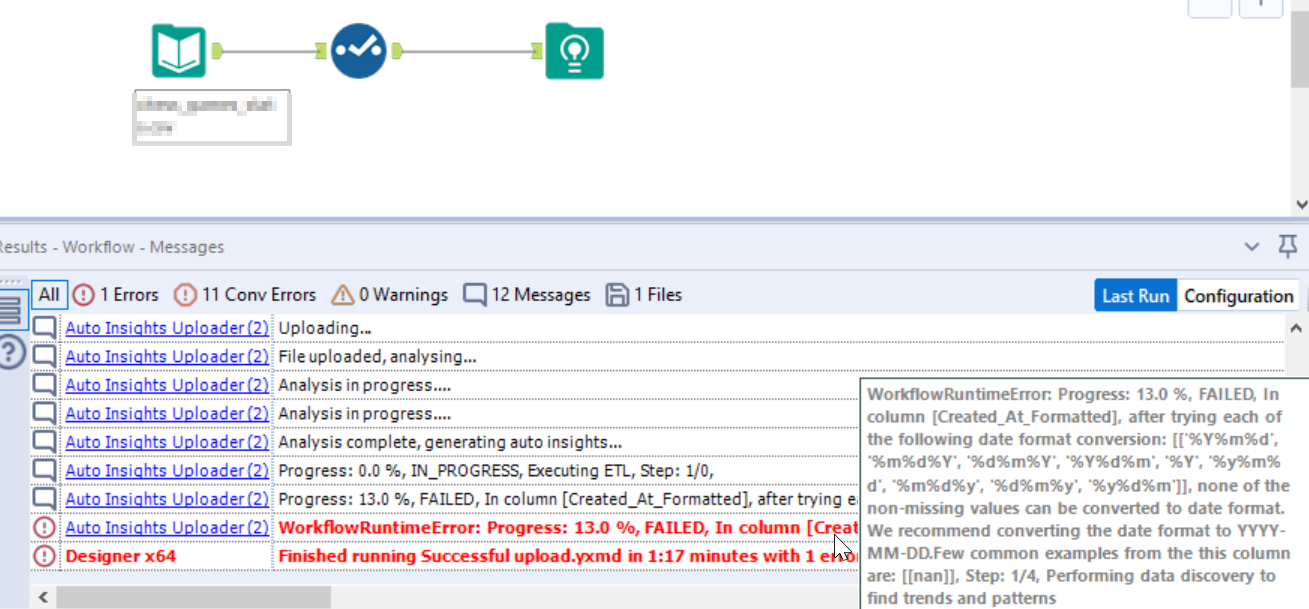
Task: Select the blue checkmark tool in the workflow
Action: tap(360, 48)
